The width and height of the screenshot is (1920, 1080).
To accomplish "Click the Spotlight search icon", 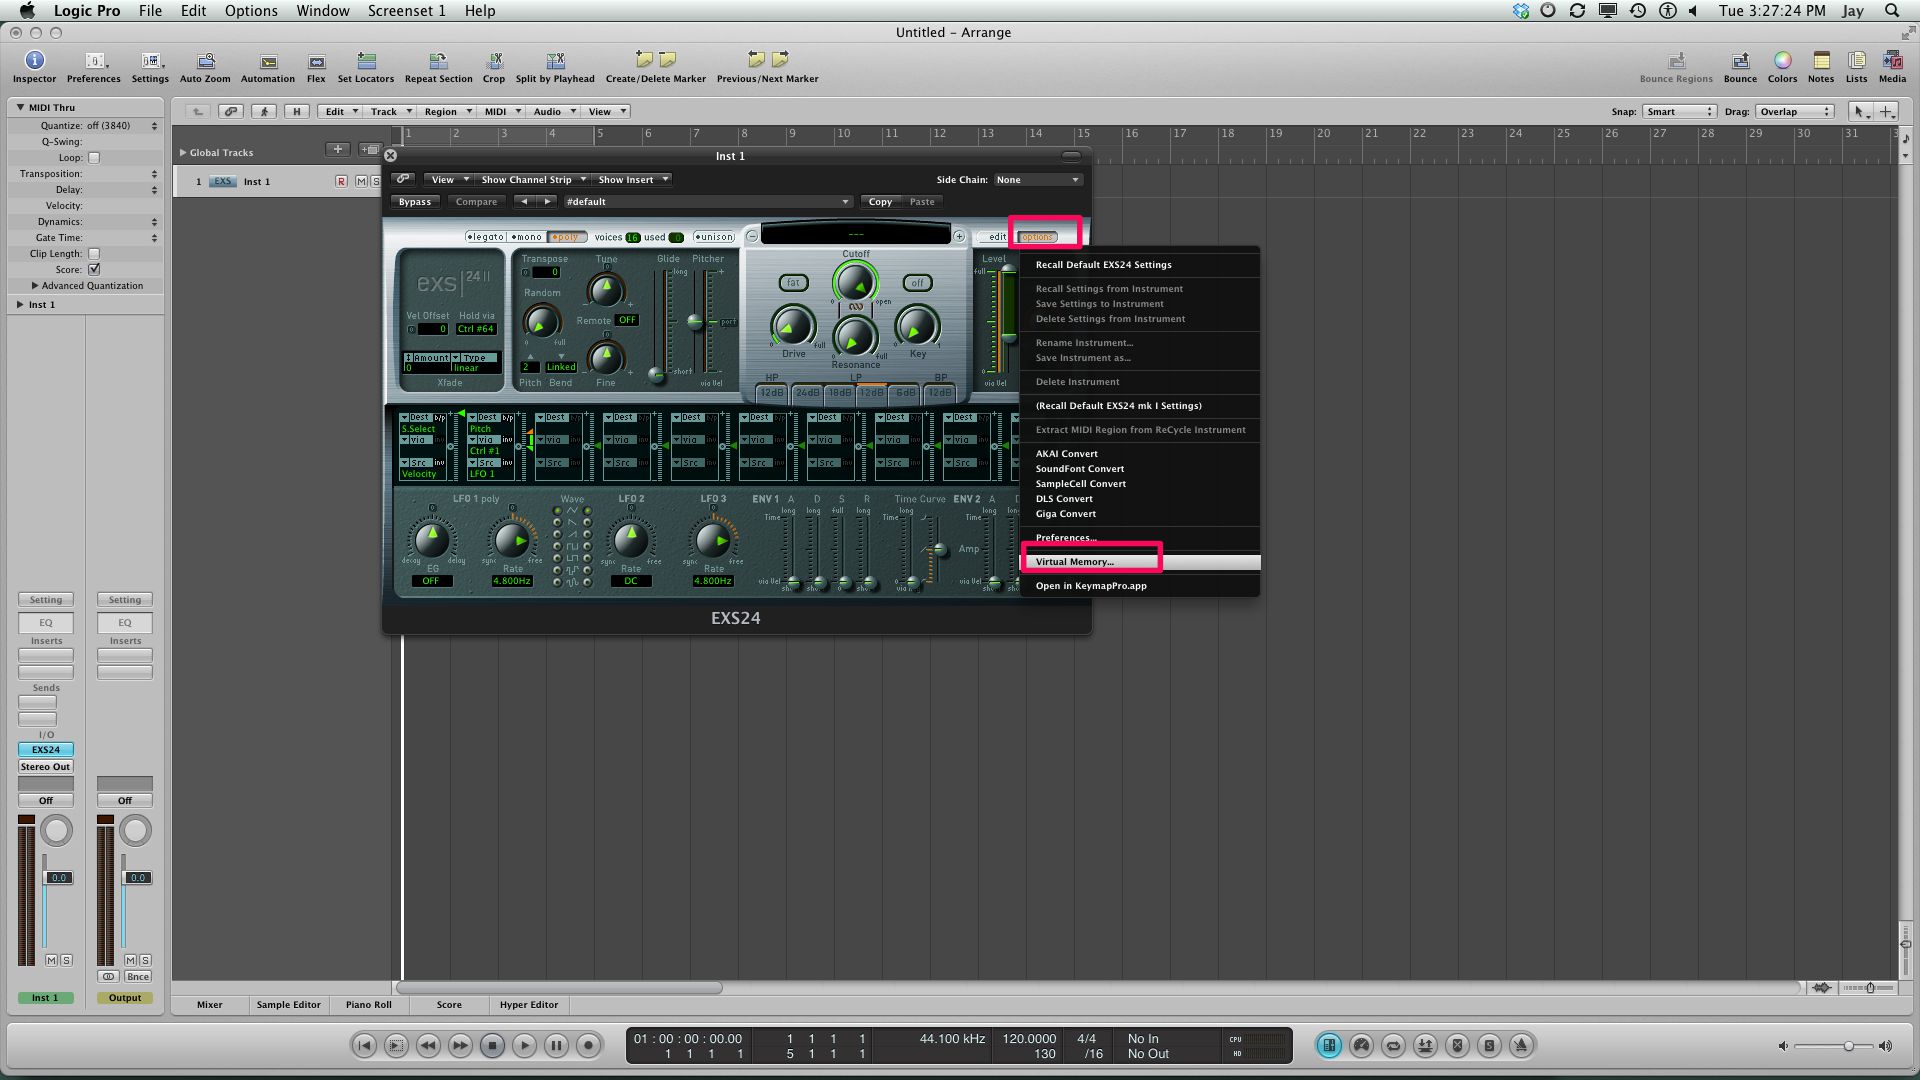I will point(1892,10).
